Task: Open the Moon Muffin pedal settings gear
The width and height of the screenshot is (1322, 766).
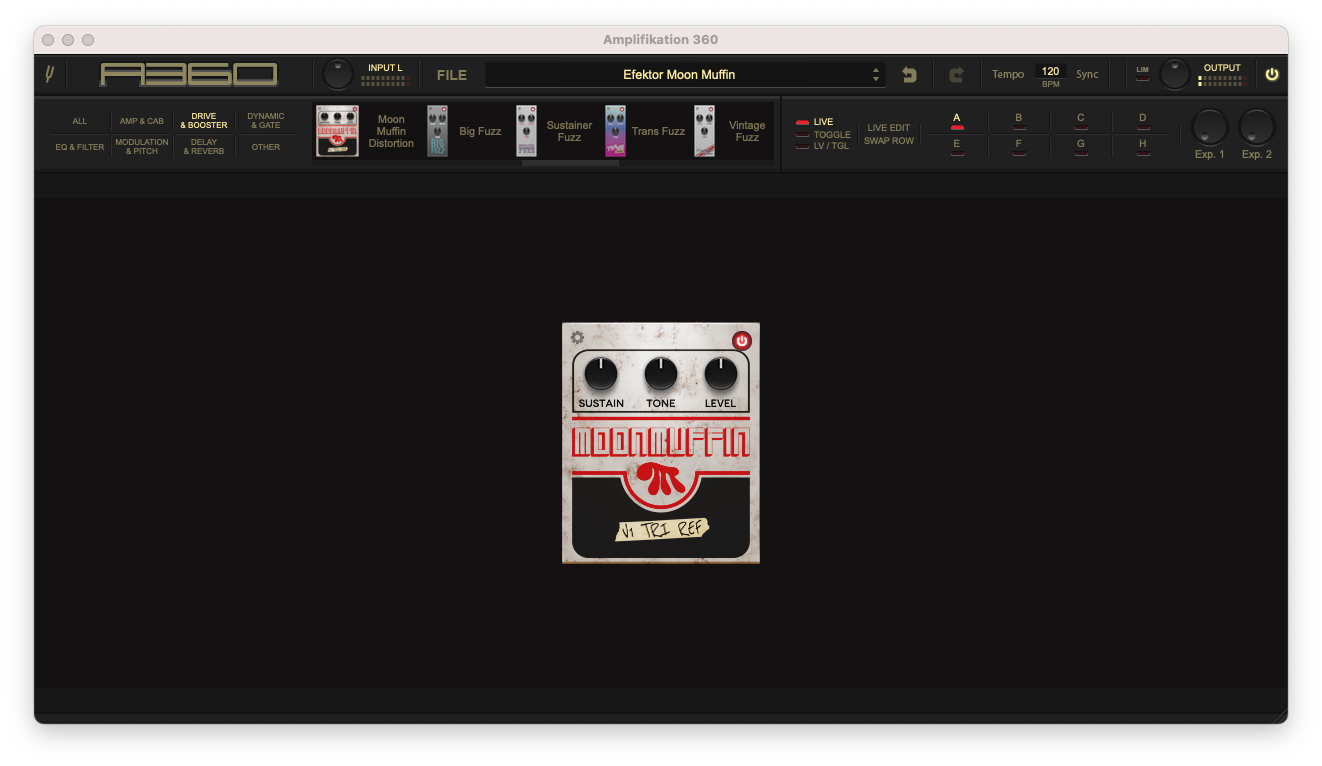Action: point(577,338)
